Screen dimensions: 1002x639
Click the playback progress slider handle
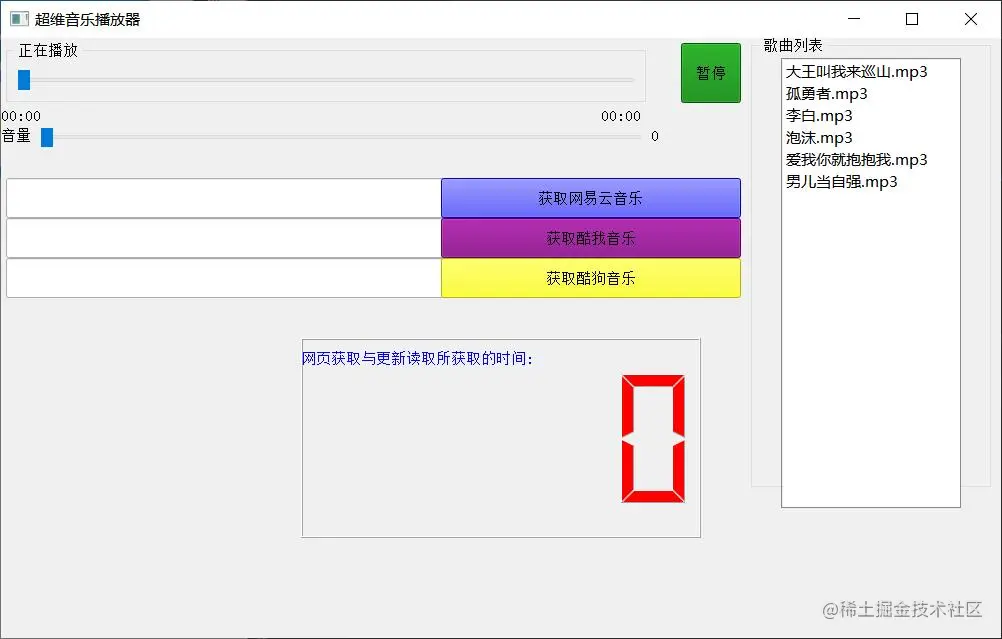pos(24,80)
